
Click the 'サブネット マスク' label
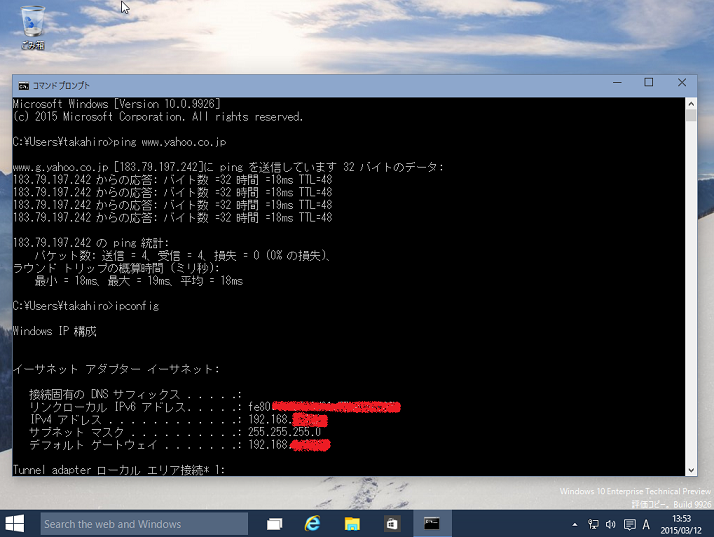tap(76, 432)
